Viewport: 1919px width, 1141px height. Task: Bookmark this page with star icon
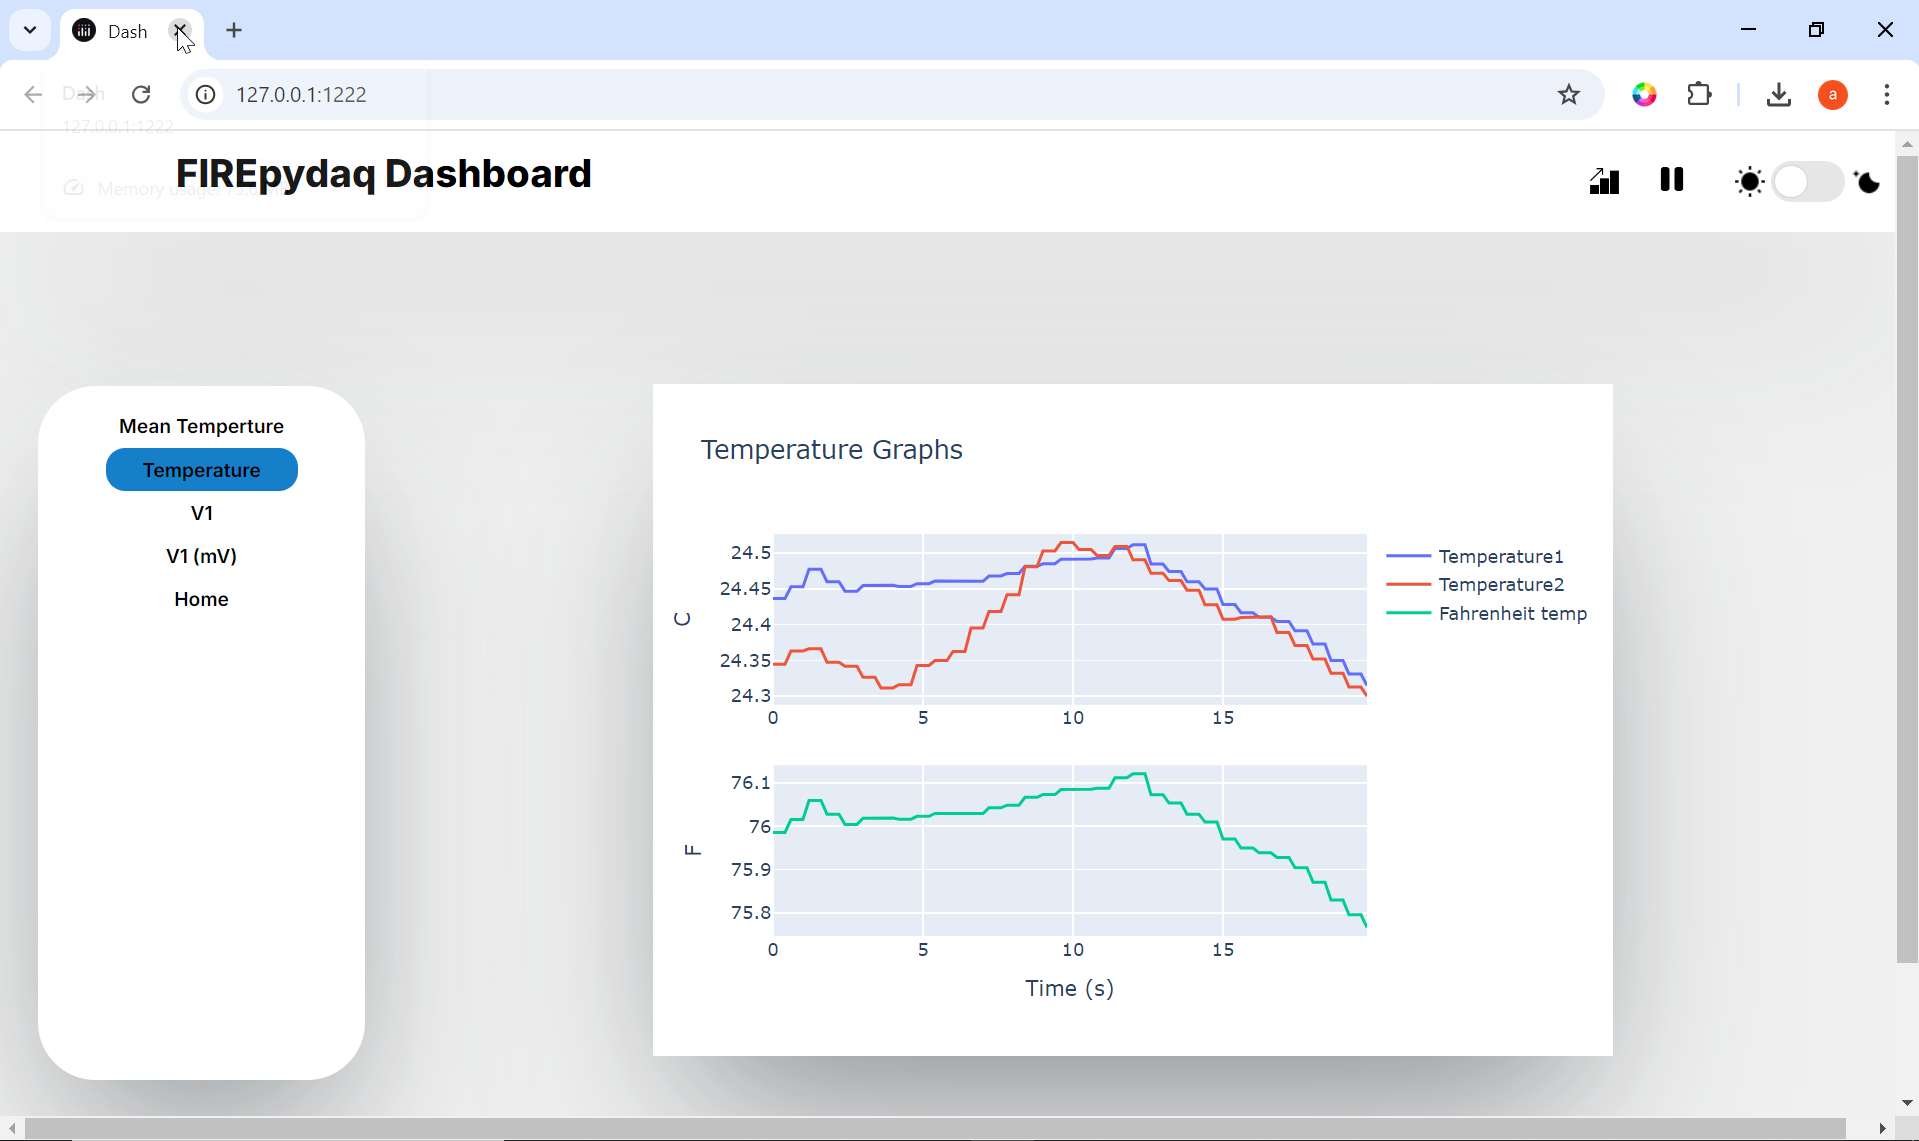(x=1569, y=94)
